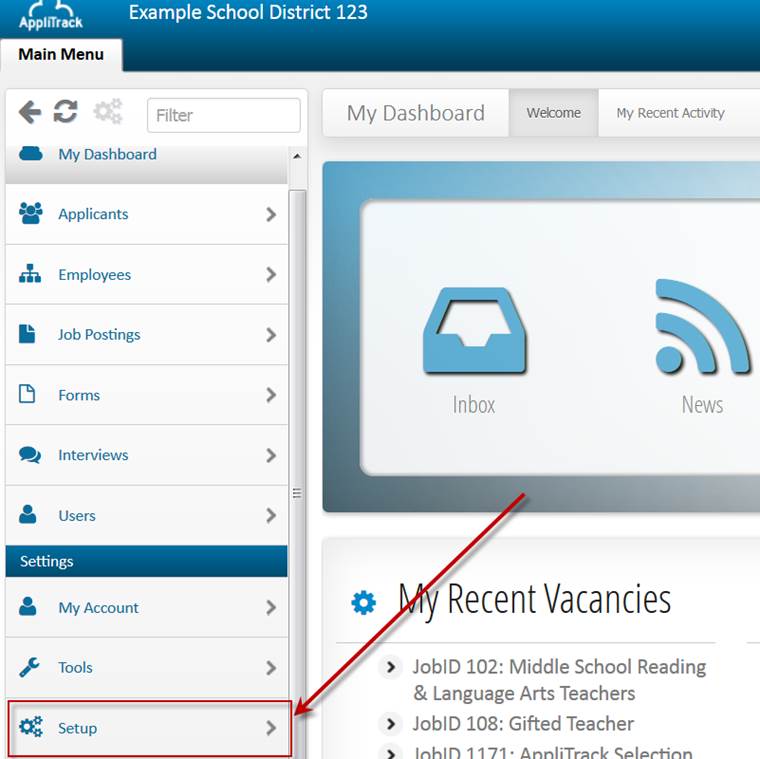This screenshot has height=759, width=760.
Task: Click the My Recent Vacancies heading
Action: tap(535, 600)
